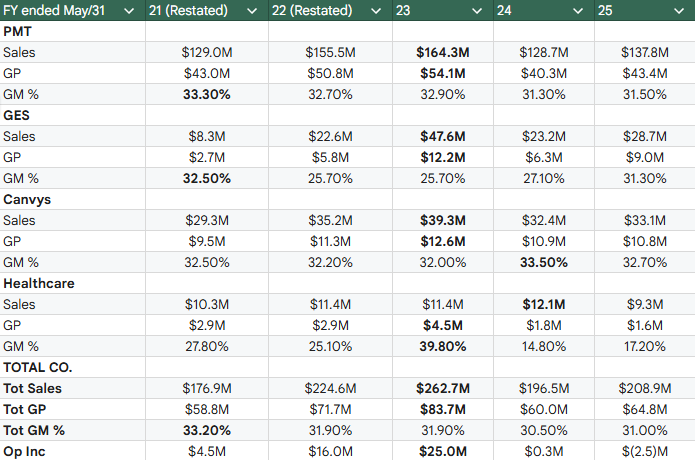Select total GP cell $83.7M
The image size is (695, 460).
tap(443, 409)
